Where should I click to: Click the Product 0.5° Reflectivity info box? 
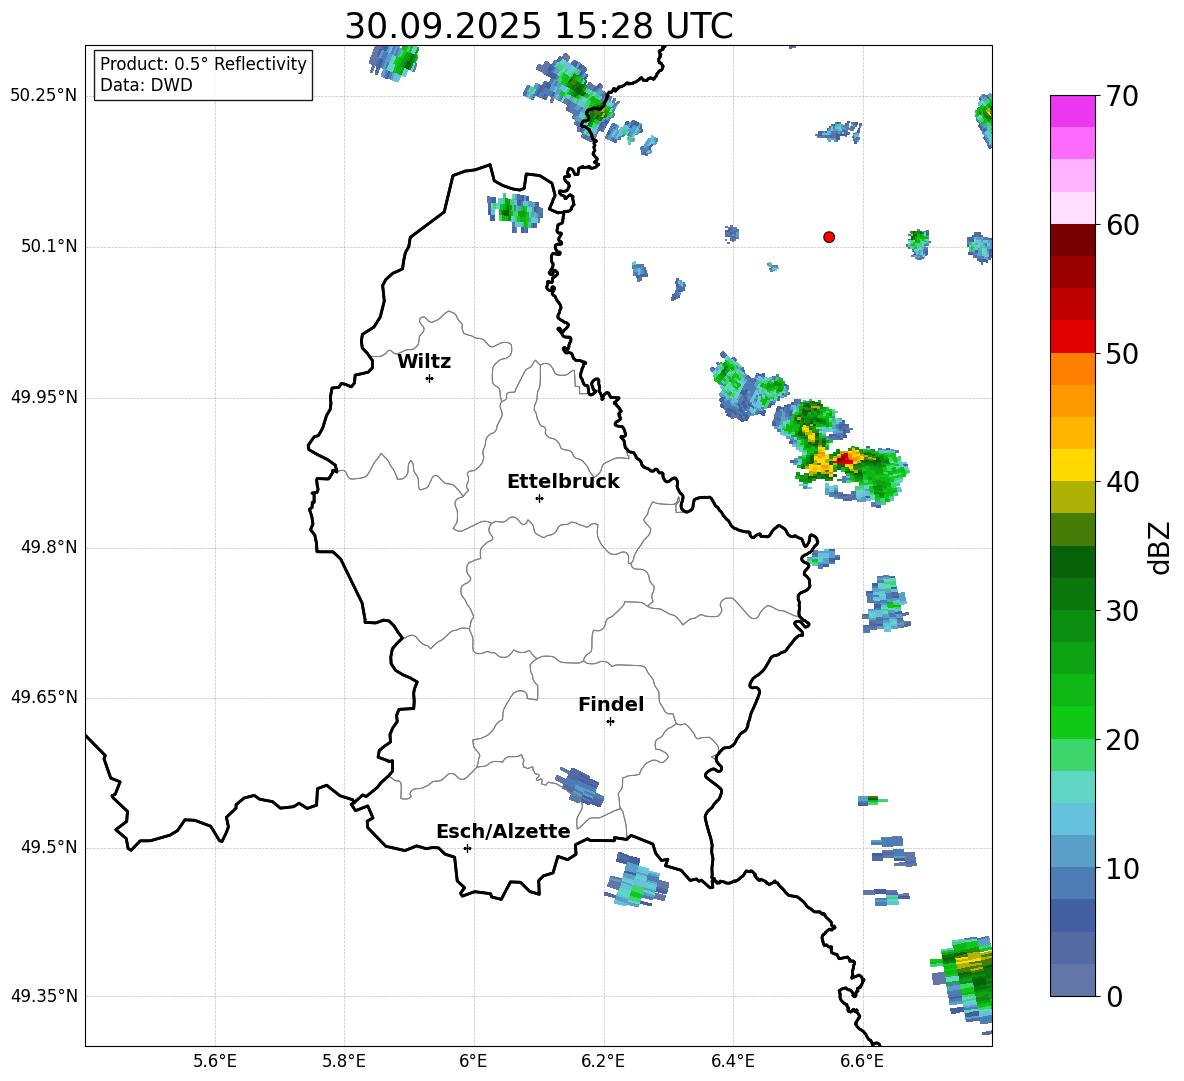203,75
